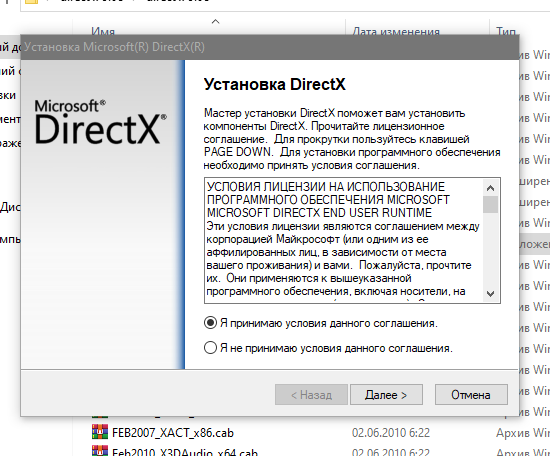Select Feb2010_X3DAudio_x64.cab file name
This screenshot has width=550, height=456.
tap(185, 452)
